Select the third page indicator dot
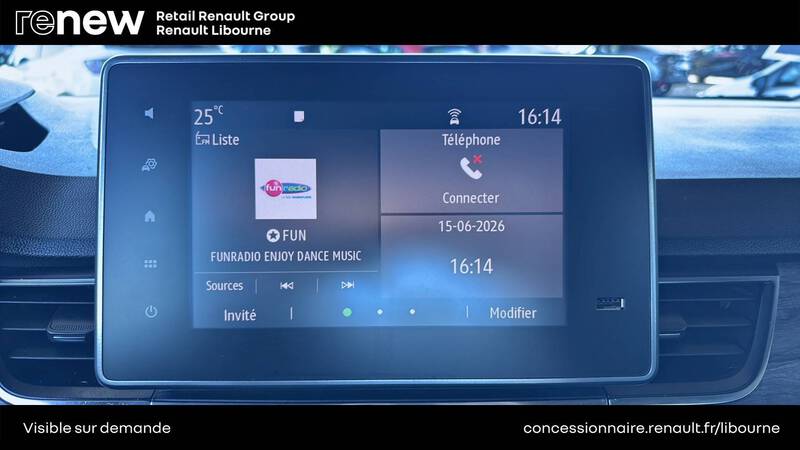800x450 pixels. click(412, 312)
